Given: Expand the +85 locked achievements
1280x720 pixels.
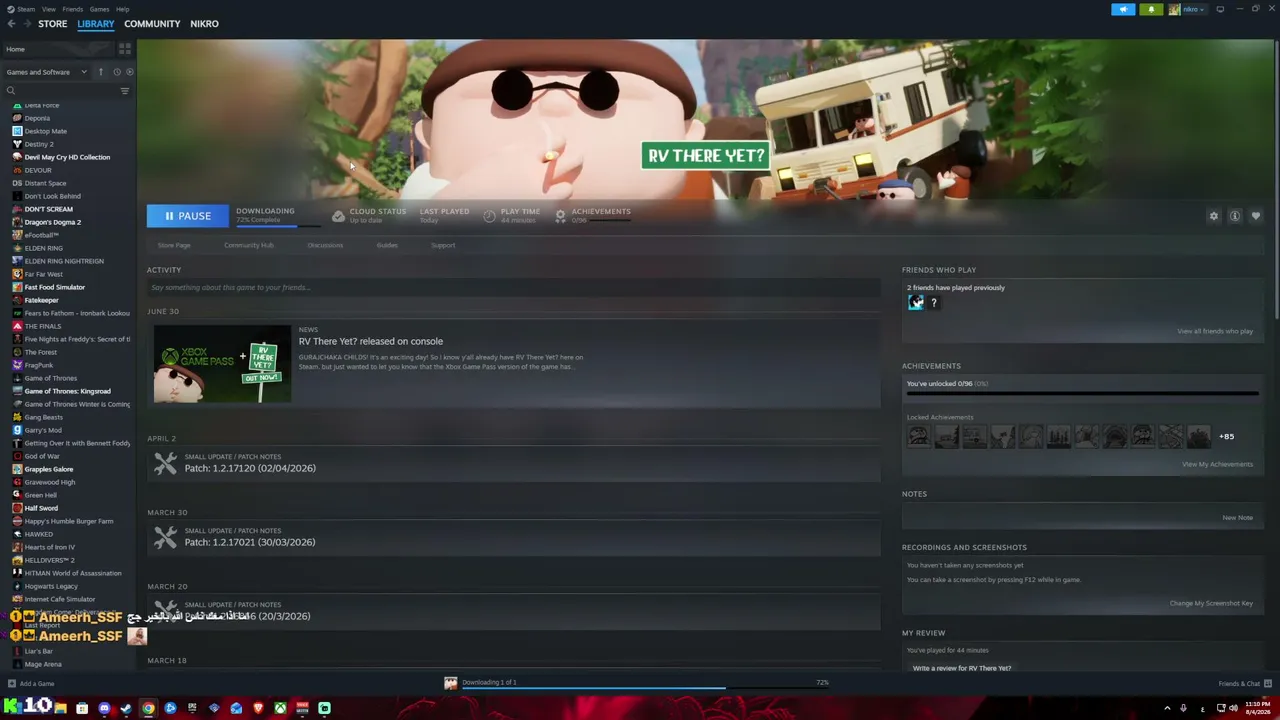Looking at the screenshot, I should tap(1226, 437).
